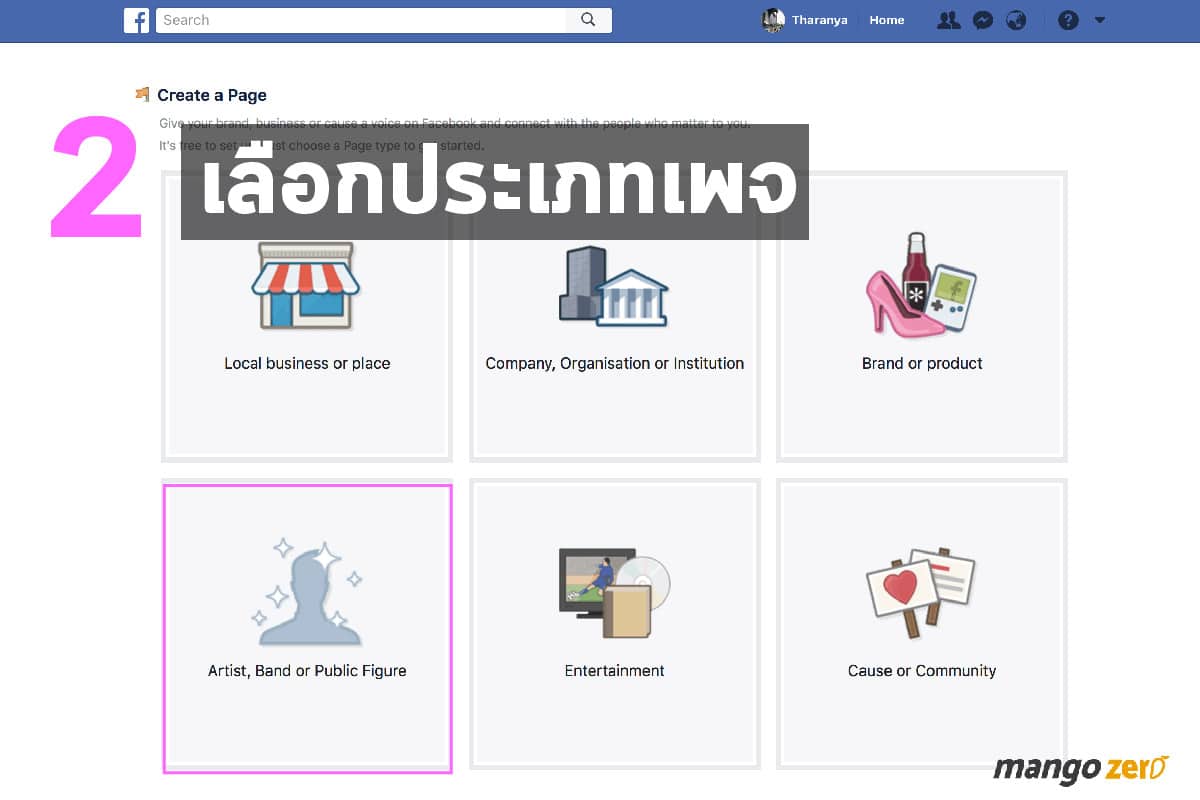Go to Tharanya's profile name link
Image resolution: width=1200 pixels, height=800 pixels.
(x=819, y=20)
